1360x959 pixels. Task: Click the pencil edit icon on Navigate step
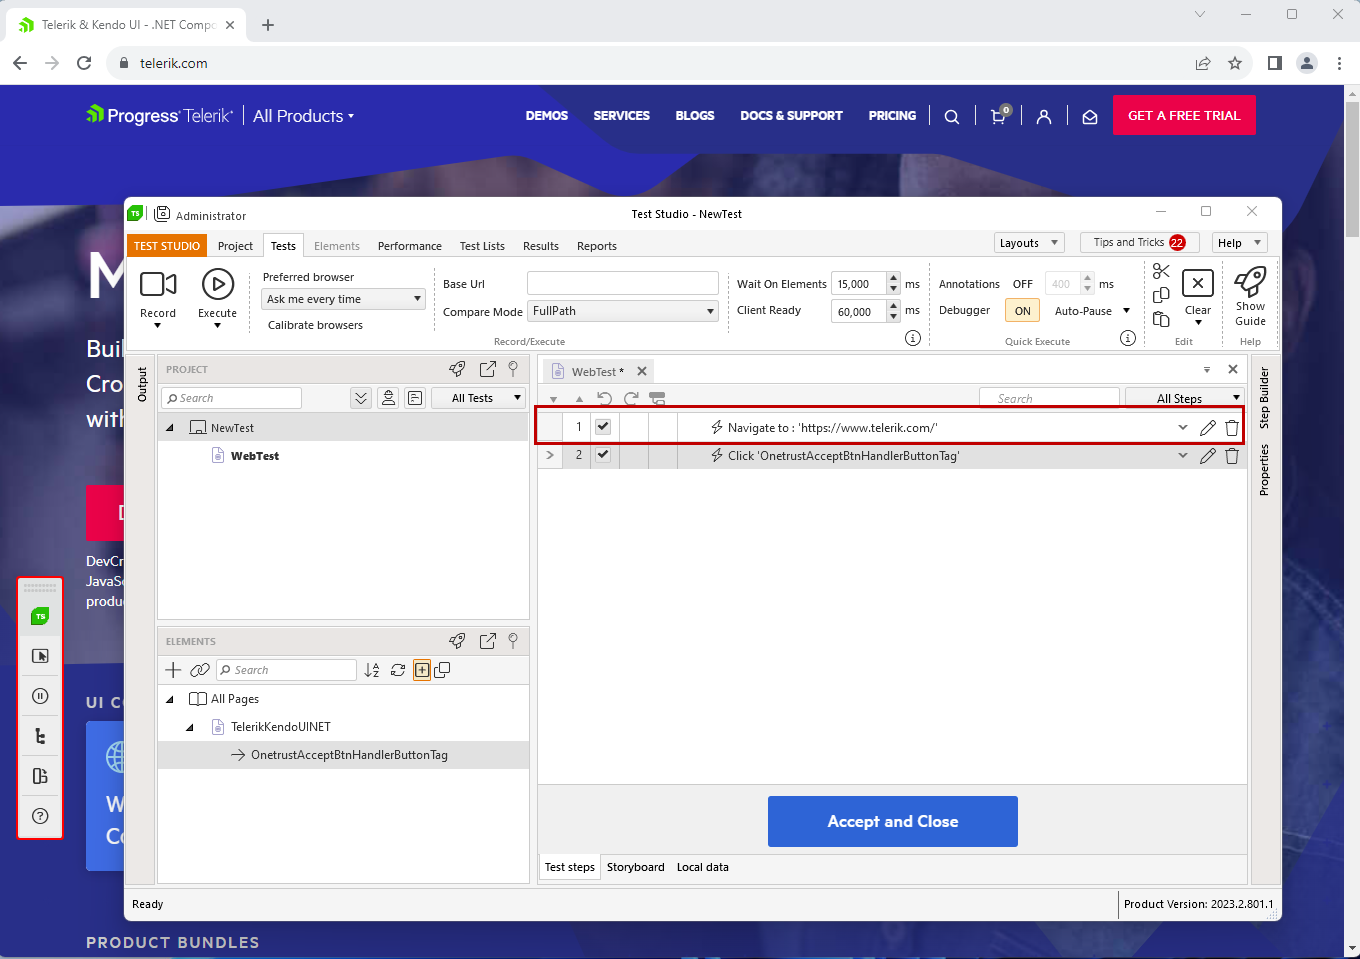pyautogui.click(x=1208, y=428)
